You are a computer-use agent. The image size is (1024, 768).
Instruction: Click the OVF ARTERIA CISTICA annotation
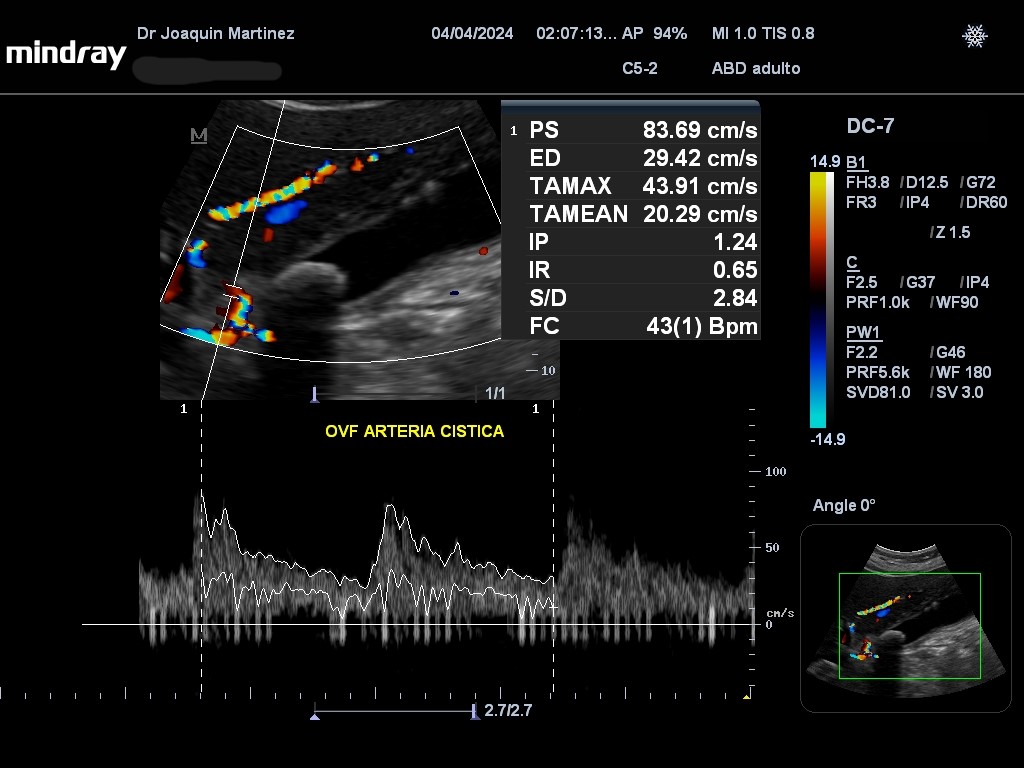click(415, 431)
